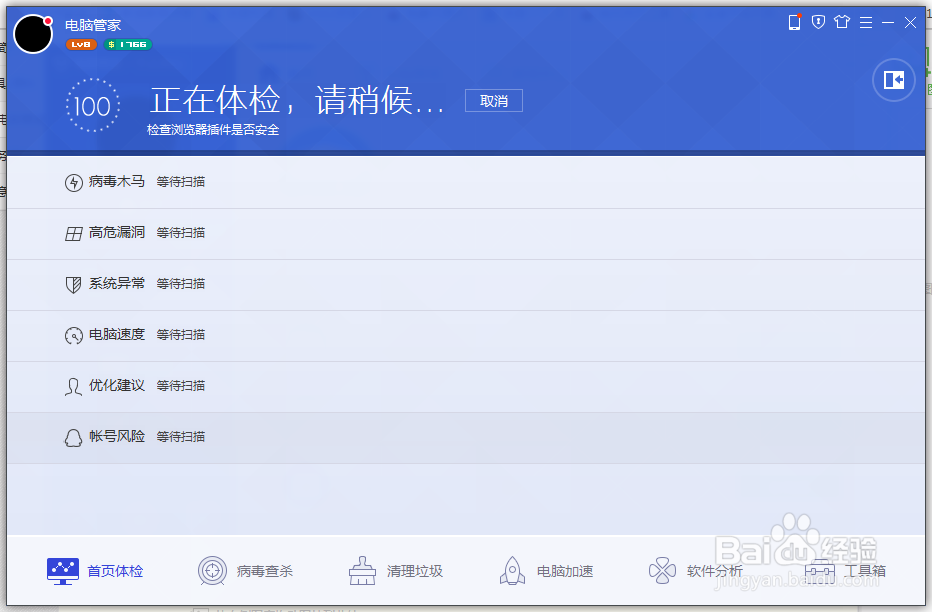Open the 工具箱 toolbox icon
Viewport: 932px width, 612px height.
[x=820, y=569]
